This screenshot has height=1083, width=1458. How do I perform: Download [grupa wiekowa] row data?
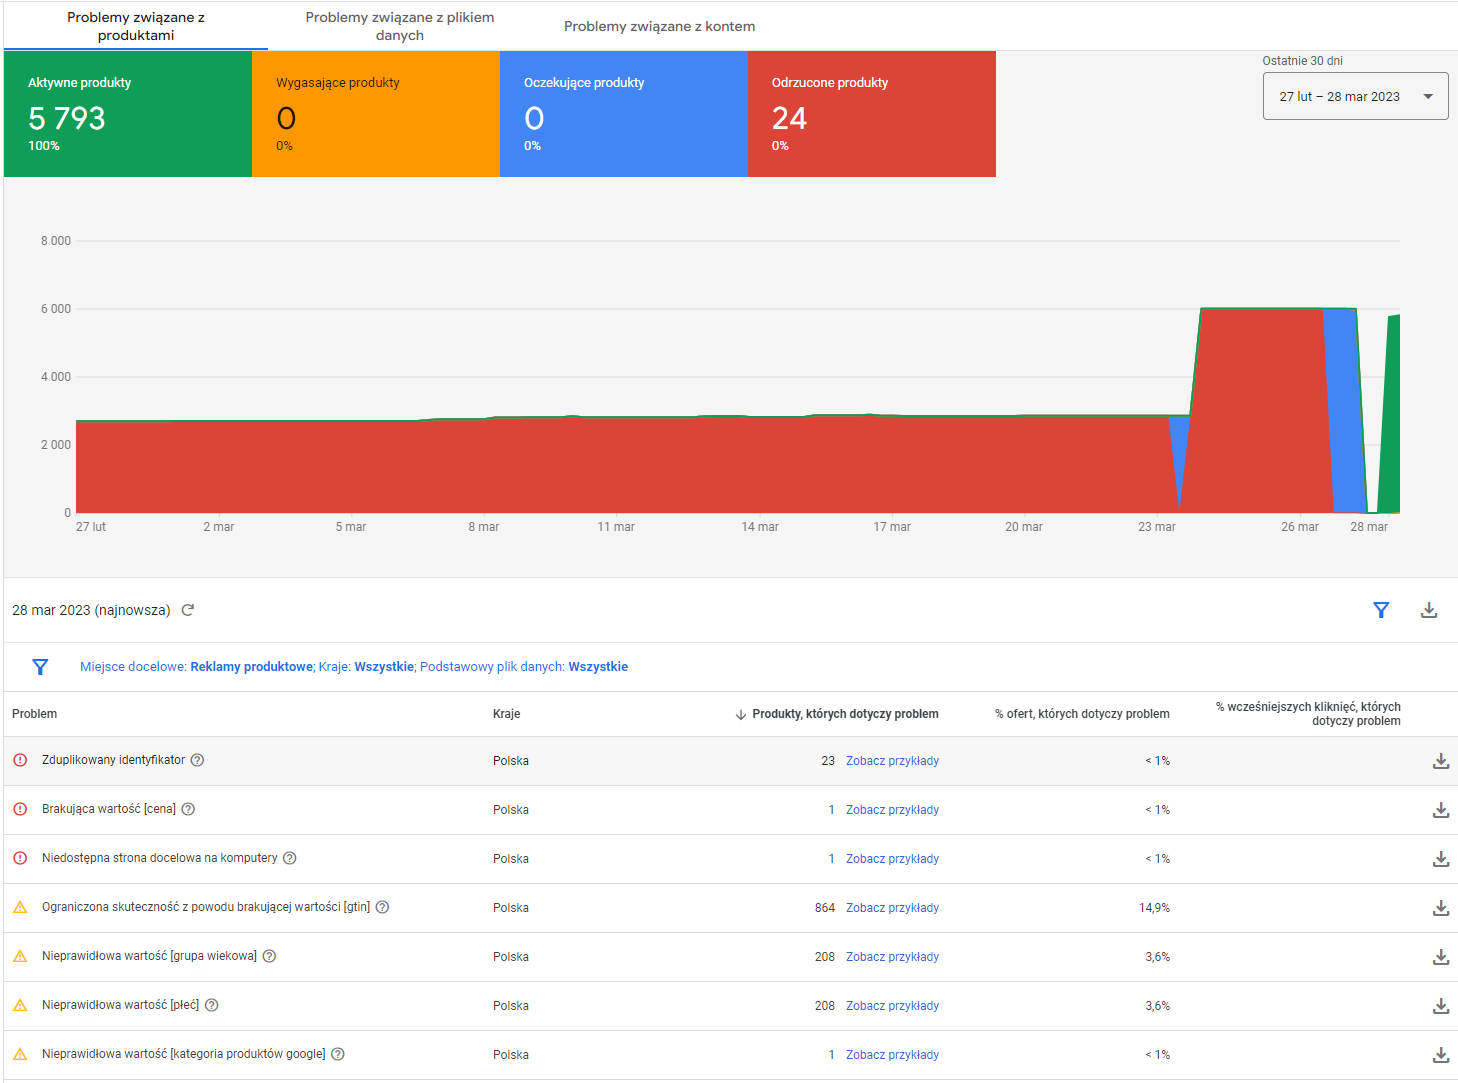pyautogui.click(x=1441, y=957)
